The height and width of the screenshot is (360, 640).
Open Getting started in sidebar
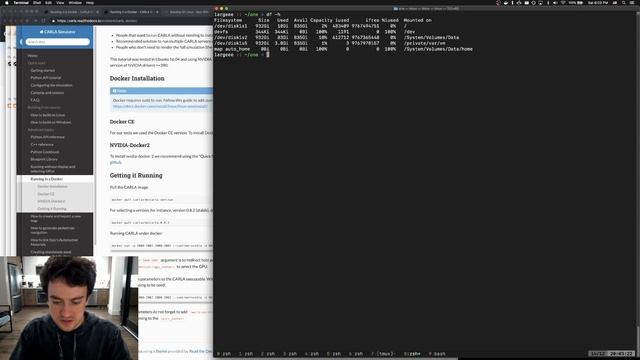pos(42,71)
